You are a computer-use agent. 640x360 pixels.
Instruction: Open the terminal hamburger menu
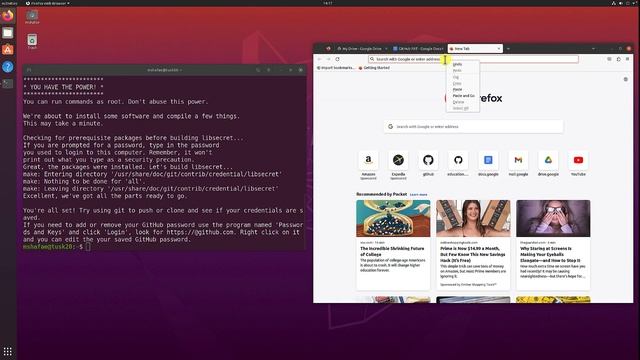[269, 70]
